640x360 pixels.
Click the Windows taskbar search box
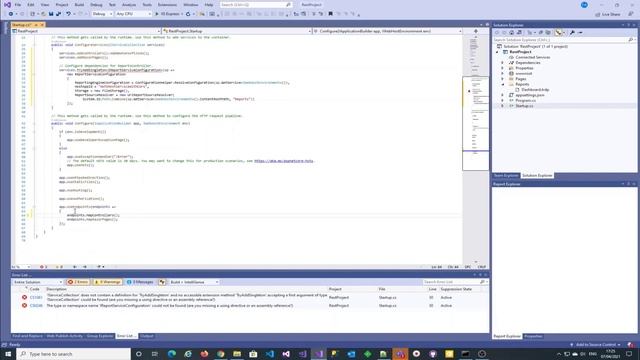[x=74, y=354]
